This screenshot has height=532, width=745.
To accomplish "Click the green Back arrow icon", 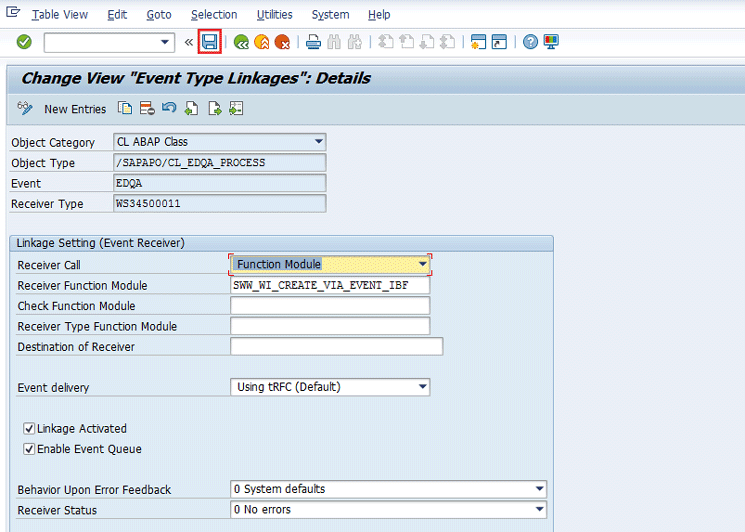I will (x=241, y=42).
